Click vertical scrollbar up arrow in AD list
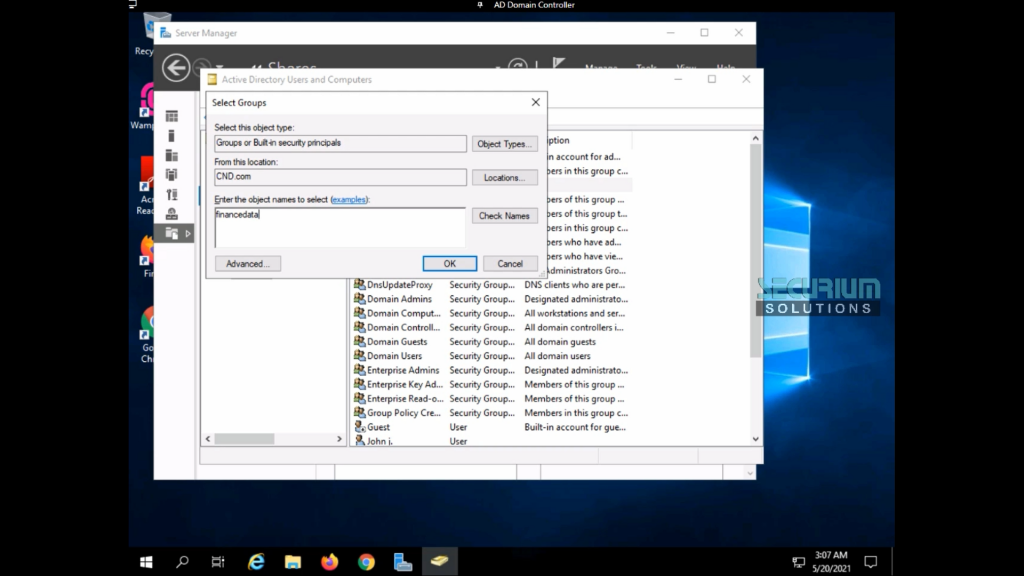The height and width of the screenshot is (576, 1024). coord(756,138)
